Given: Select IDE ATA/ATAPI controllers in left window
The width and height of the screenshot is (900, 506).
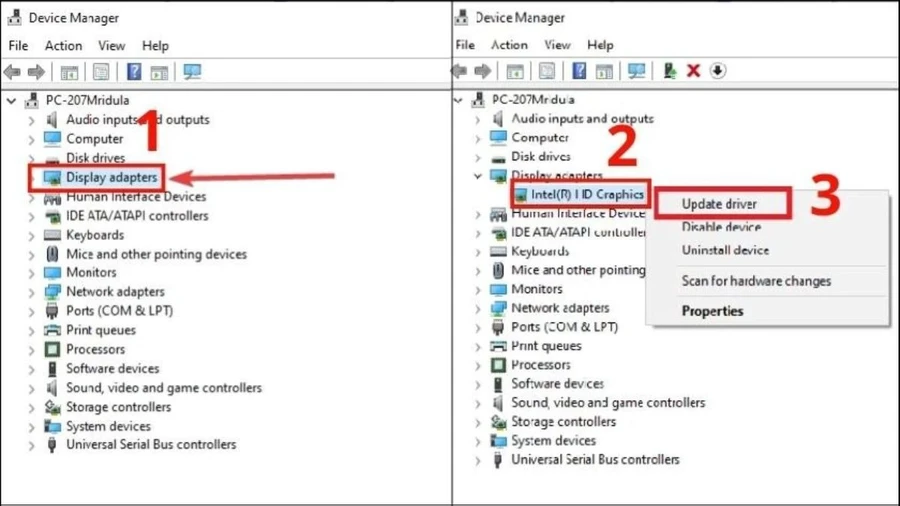Looking at the screenshot, I should pyautogui.click(x=137, y=216).
